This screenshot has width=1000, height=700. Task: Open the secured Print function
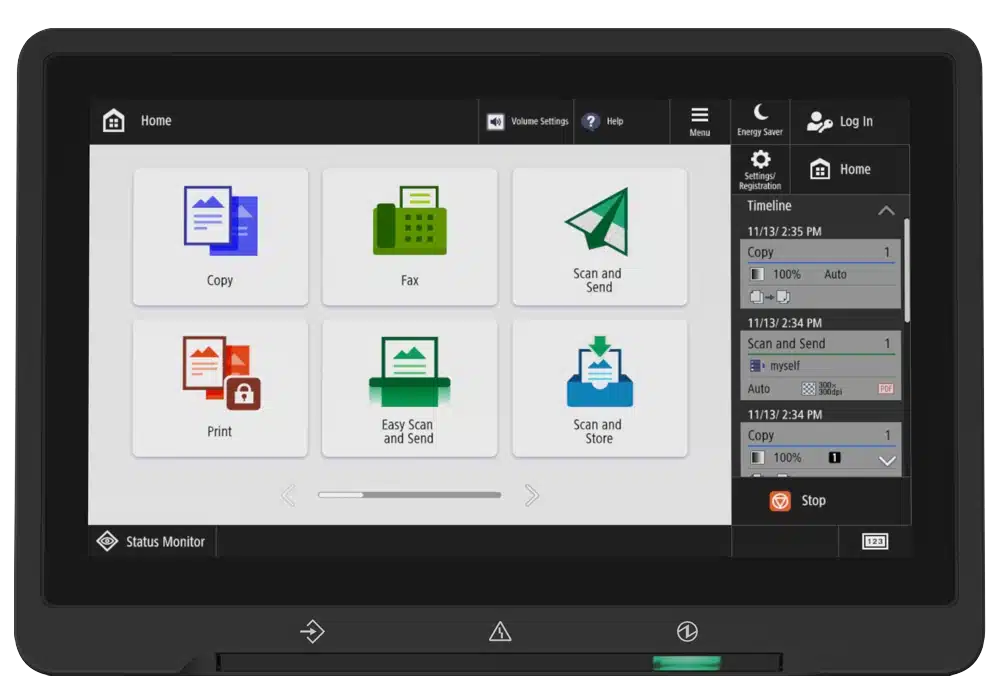click(x=220, y=388)
